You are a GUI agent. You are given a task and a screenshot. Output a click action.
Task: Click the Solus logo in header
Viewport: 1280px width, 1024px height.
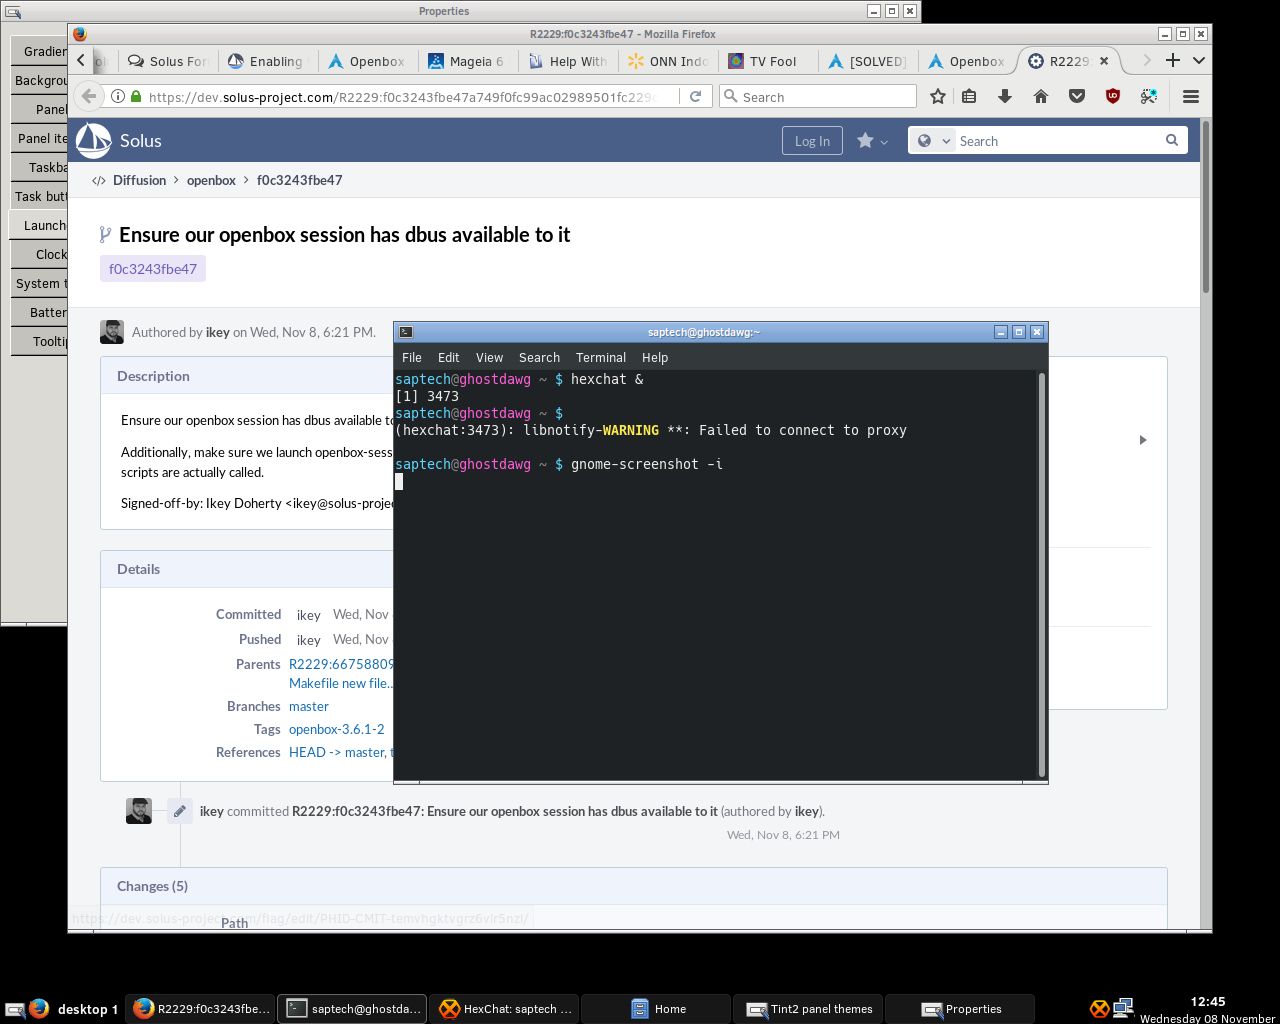point(94,141)
